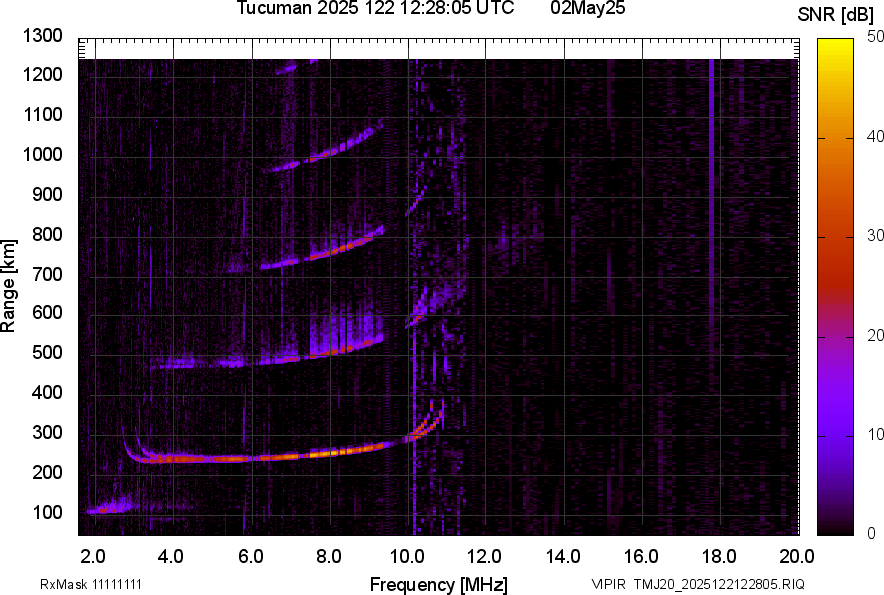This screenshot has width=884, height=595.
Task: Click the 'RxMask 11111111' footer text
Action: click(91, 584)
